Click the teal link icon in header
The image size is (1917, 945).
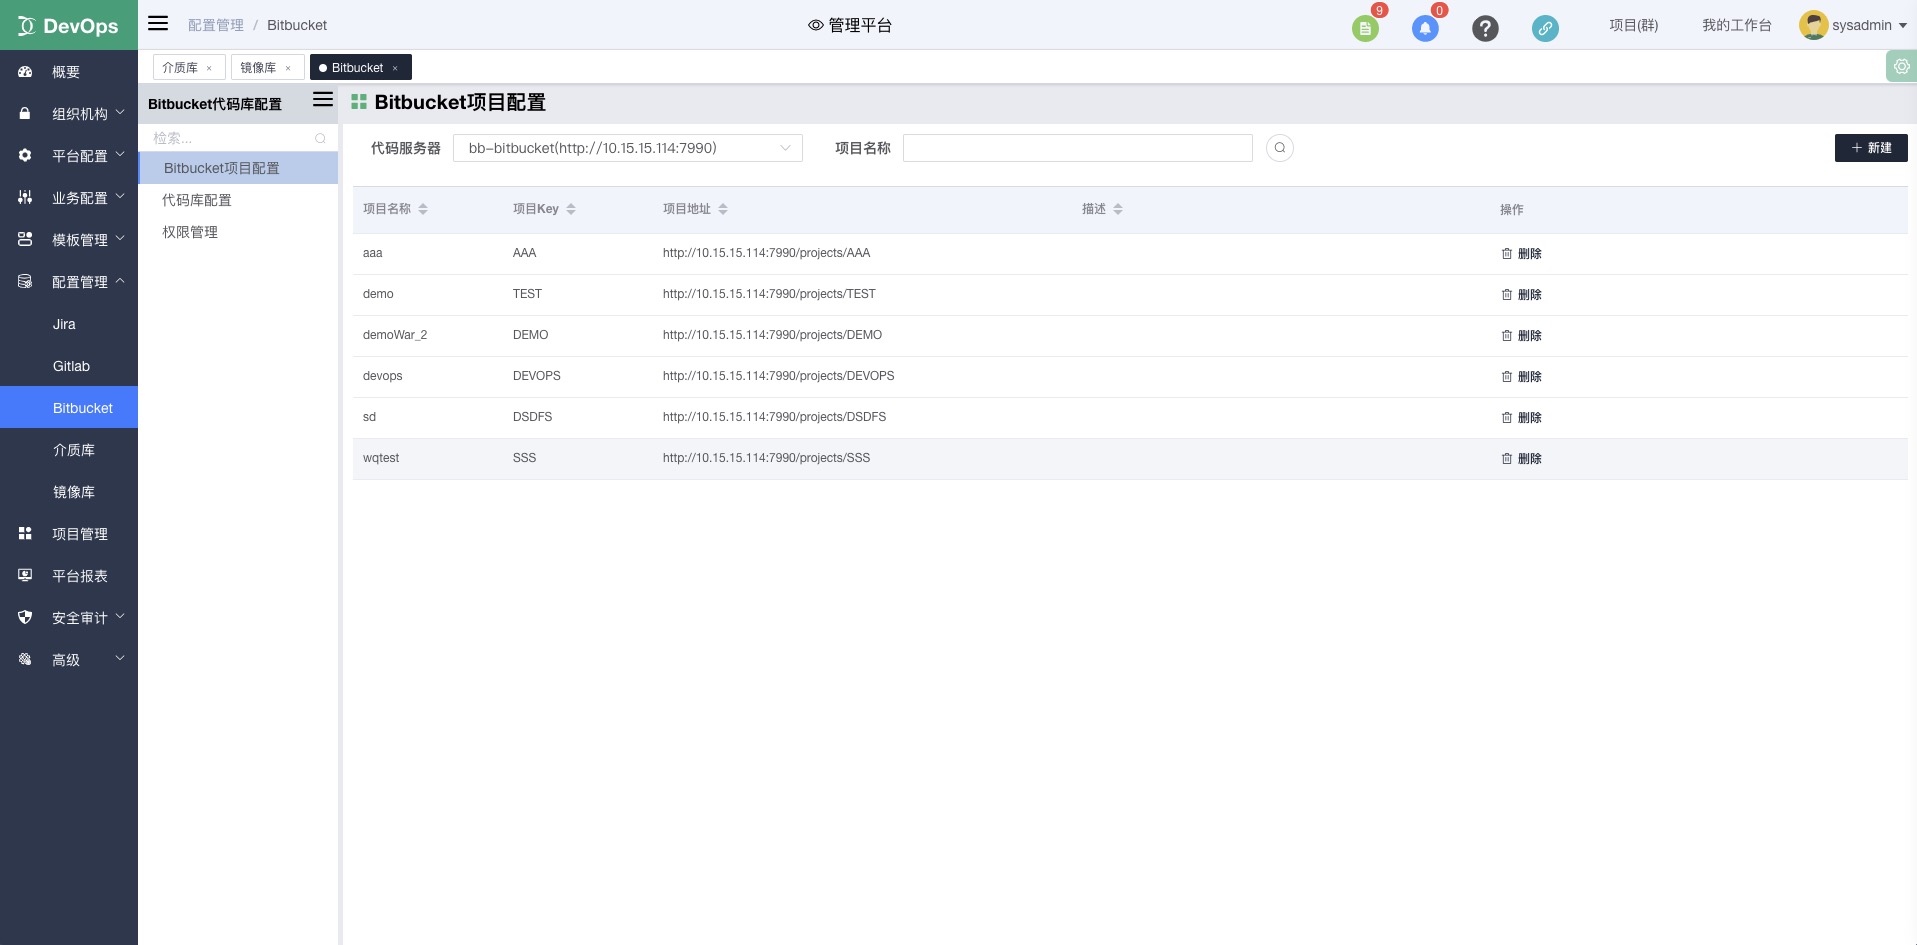click(1545, 28)
